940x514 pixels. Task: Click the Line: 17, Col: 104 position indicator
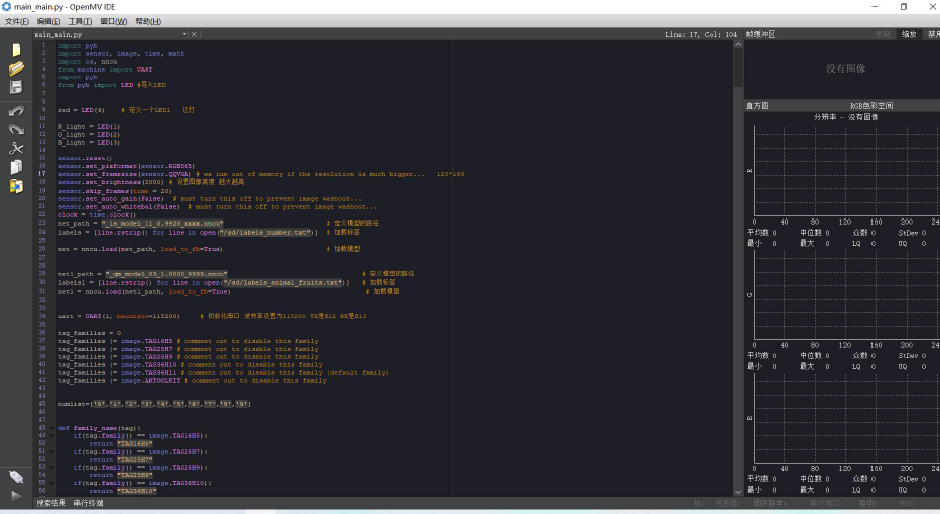click(701, 34)
